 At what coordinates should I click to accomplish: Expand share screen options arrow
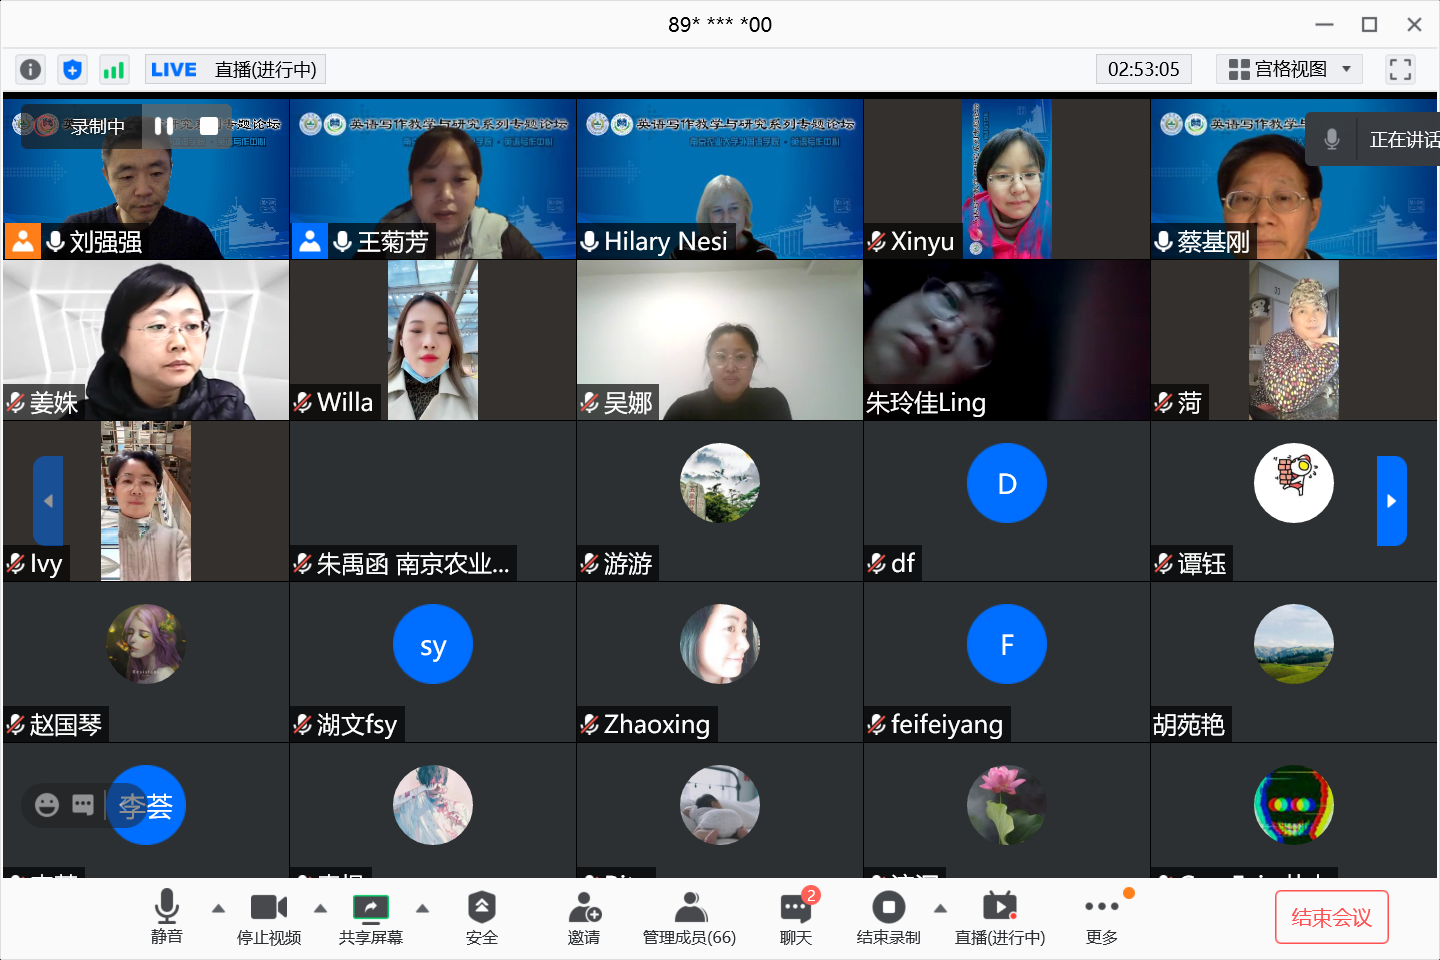(x=422, y=909)
